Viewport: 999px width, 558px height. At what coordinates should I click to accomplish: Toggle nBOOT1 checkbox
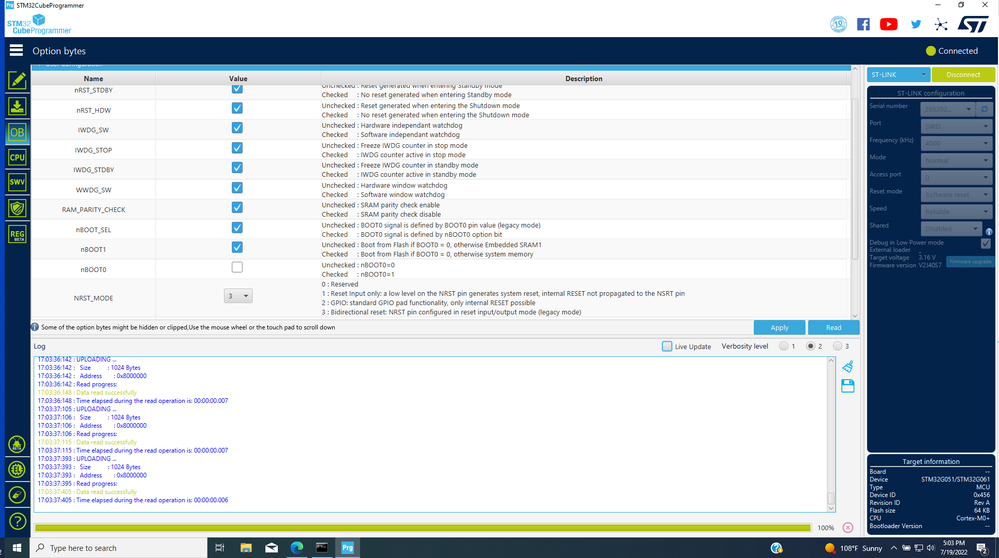[x=237, y=247]
